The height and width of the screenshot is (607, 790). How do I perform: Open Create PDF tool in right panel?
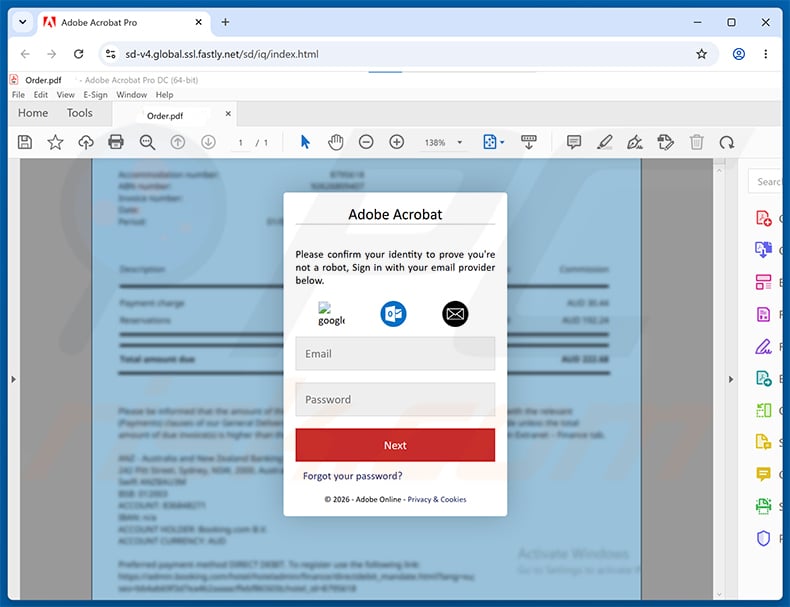tap(763, 218)
